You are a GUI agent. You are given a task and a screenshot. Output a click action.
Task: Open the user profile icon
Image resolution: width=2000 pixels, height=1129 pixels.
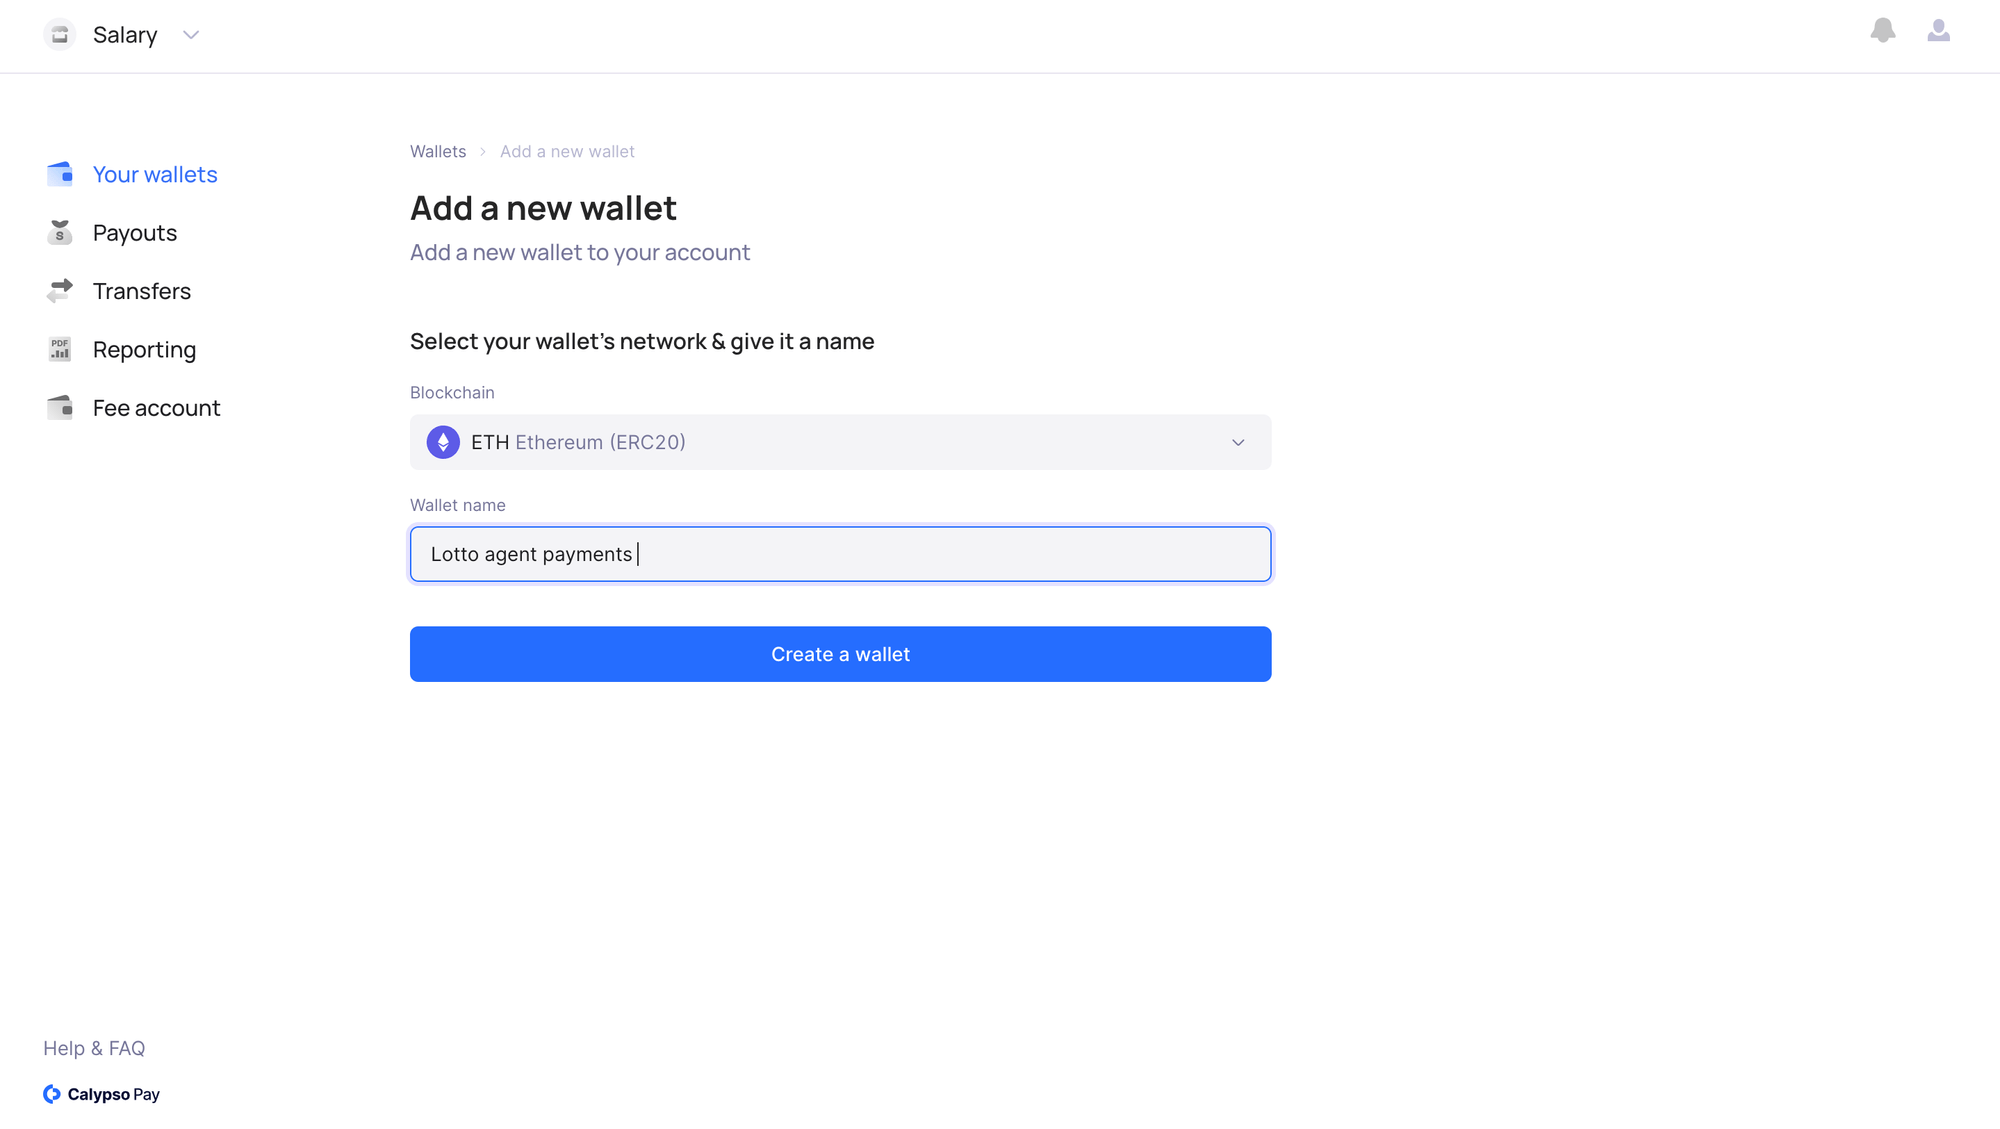[x=1939, y=32]
